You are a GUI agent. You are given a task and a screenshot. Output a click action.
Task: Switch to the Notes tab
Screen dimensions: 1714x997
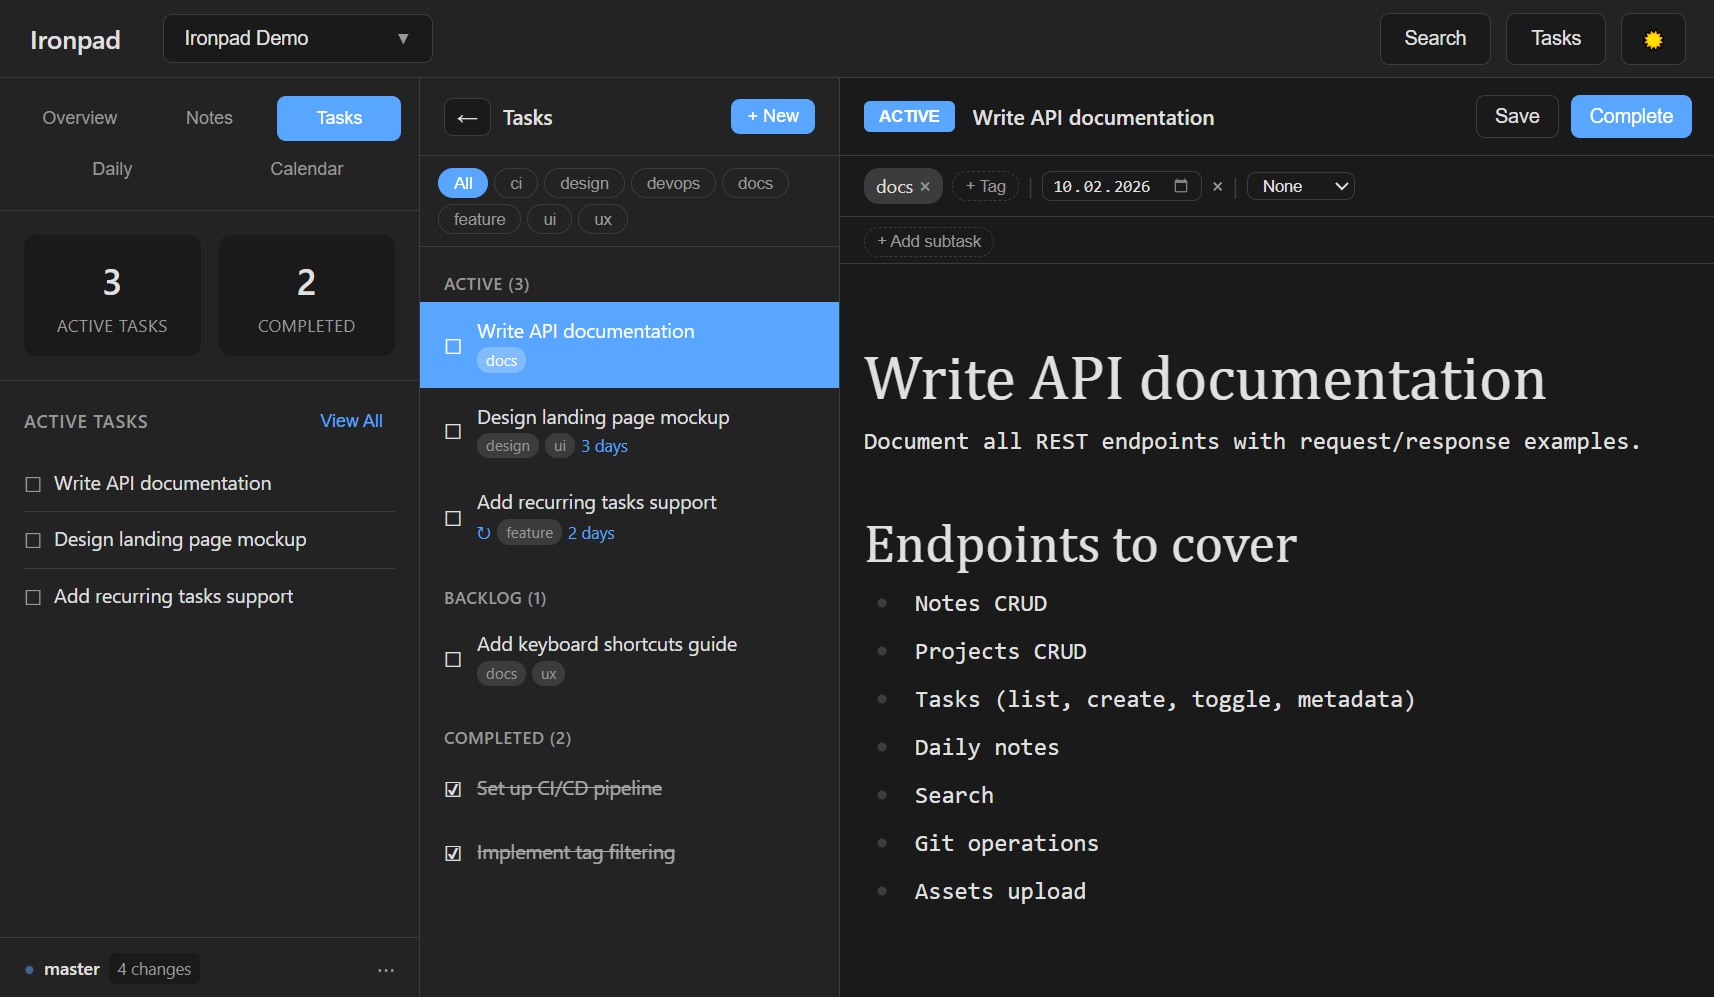pos(208,117)
